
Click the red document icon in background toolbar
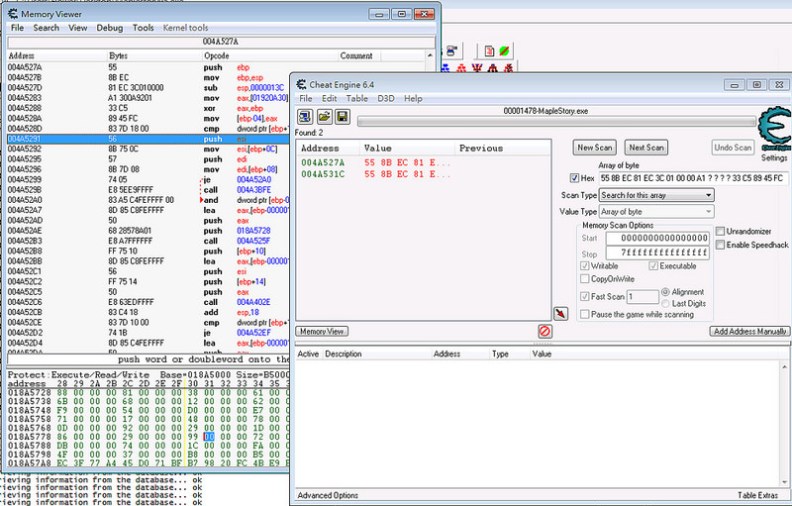click(489, 51)
